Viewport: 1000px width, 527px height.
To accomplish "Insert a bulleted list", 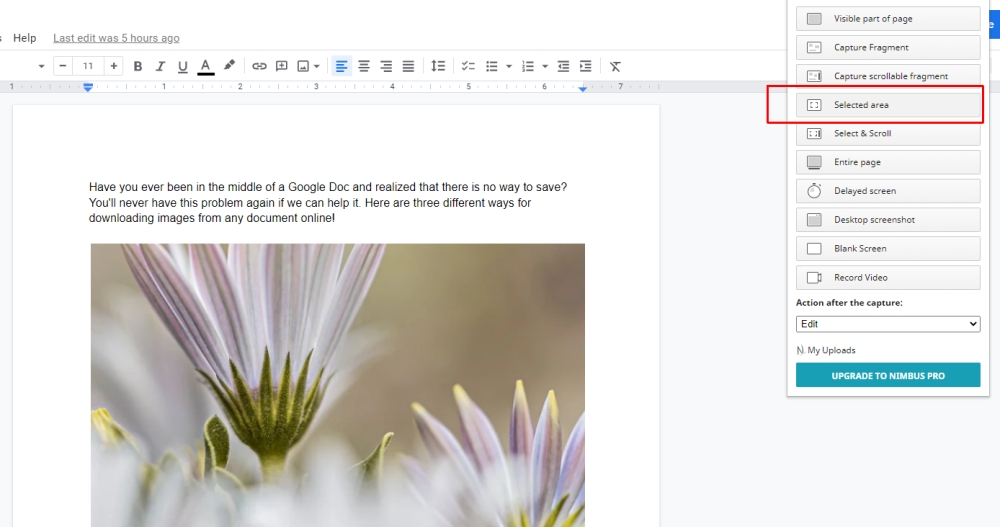I will point(491,66).
